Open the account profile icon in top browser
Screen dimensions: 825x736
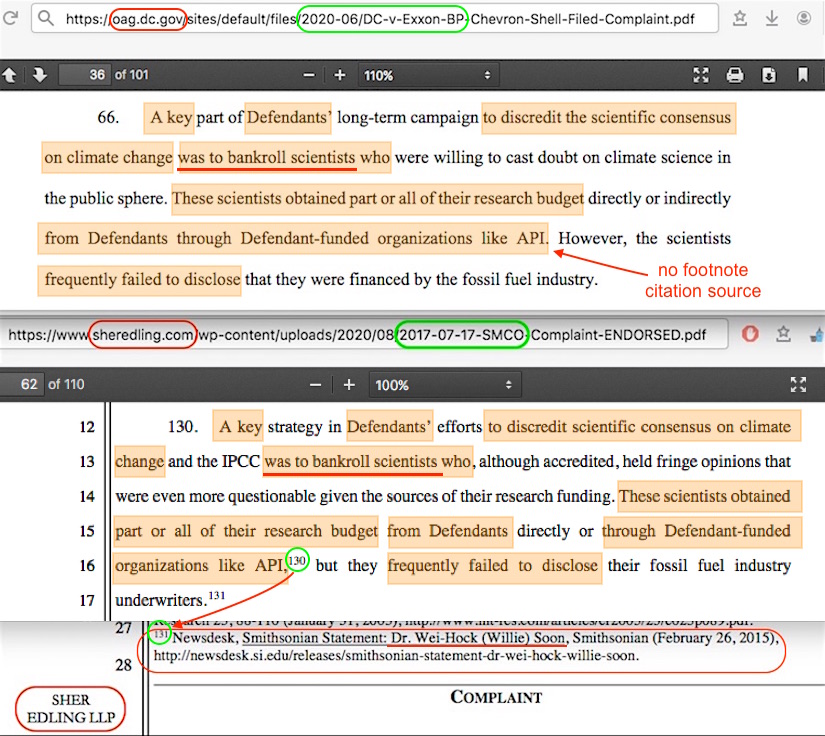(805, 18)
